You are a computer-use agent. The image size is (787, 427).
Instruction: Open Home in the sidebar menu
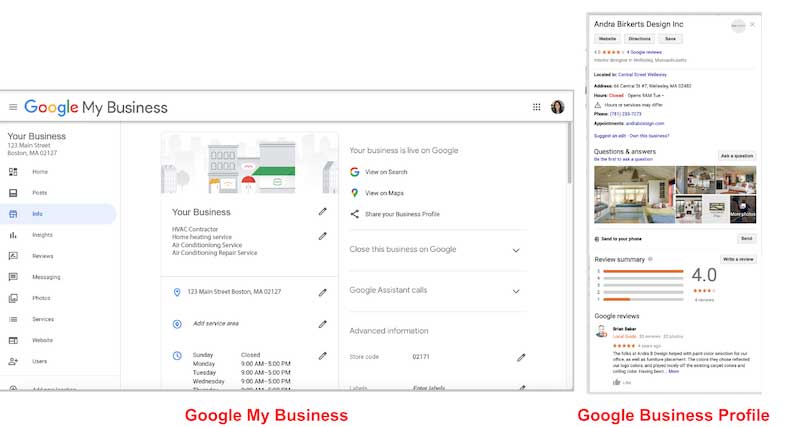[x=40, y=172]
